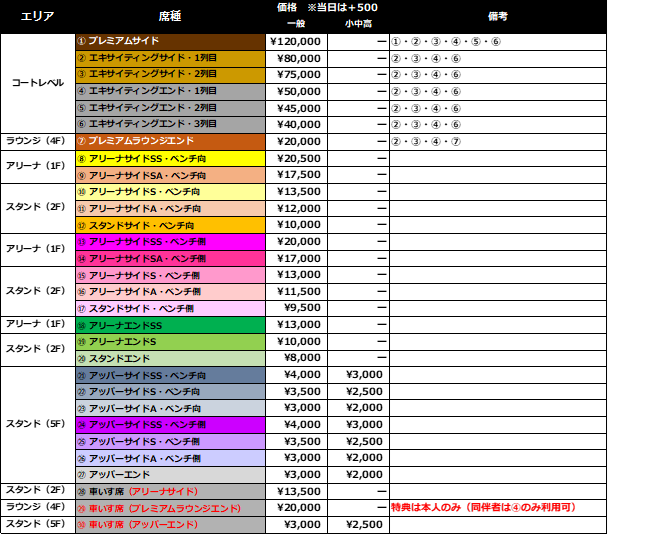Click the ⑳ スタンドエンド row

[x=170, y=358]
